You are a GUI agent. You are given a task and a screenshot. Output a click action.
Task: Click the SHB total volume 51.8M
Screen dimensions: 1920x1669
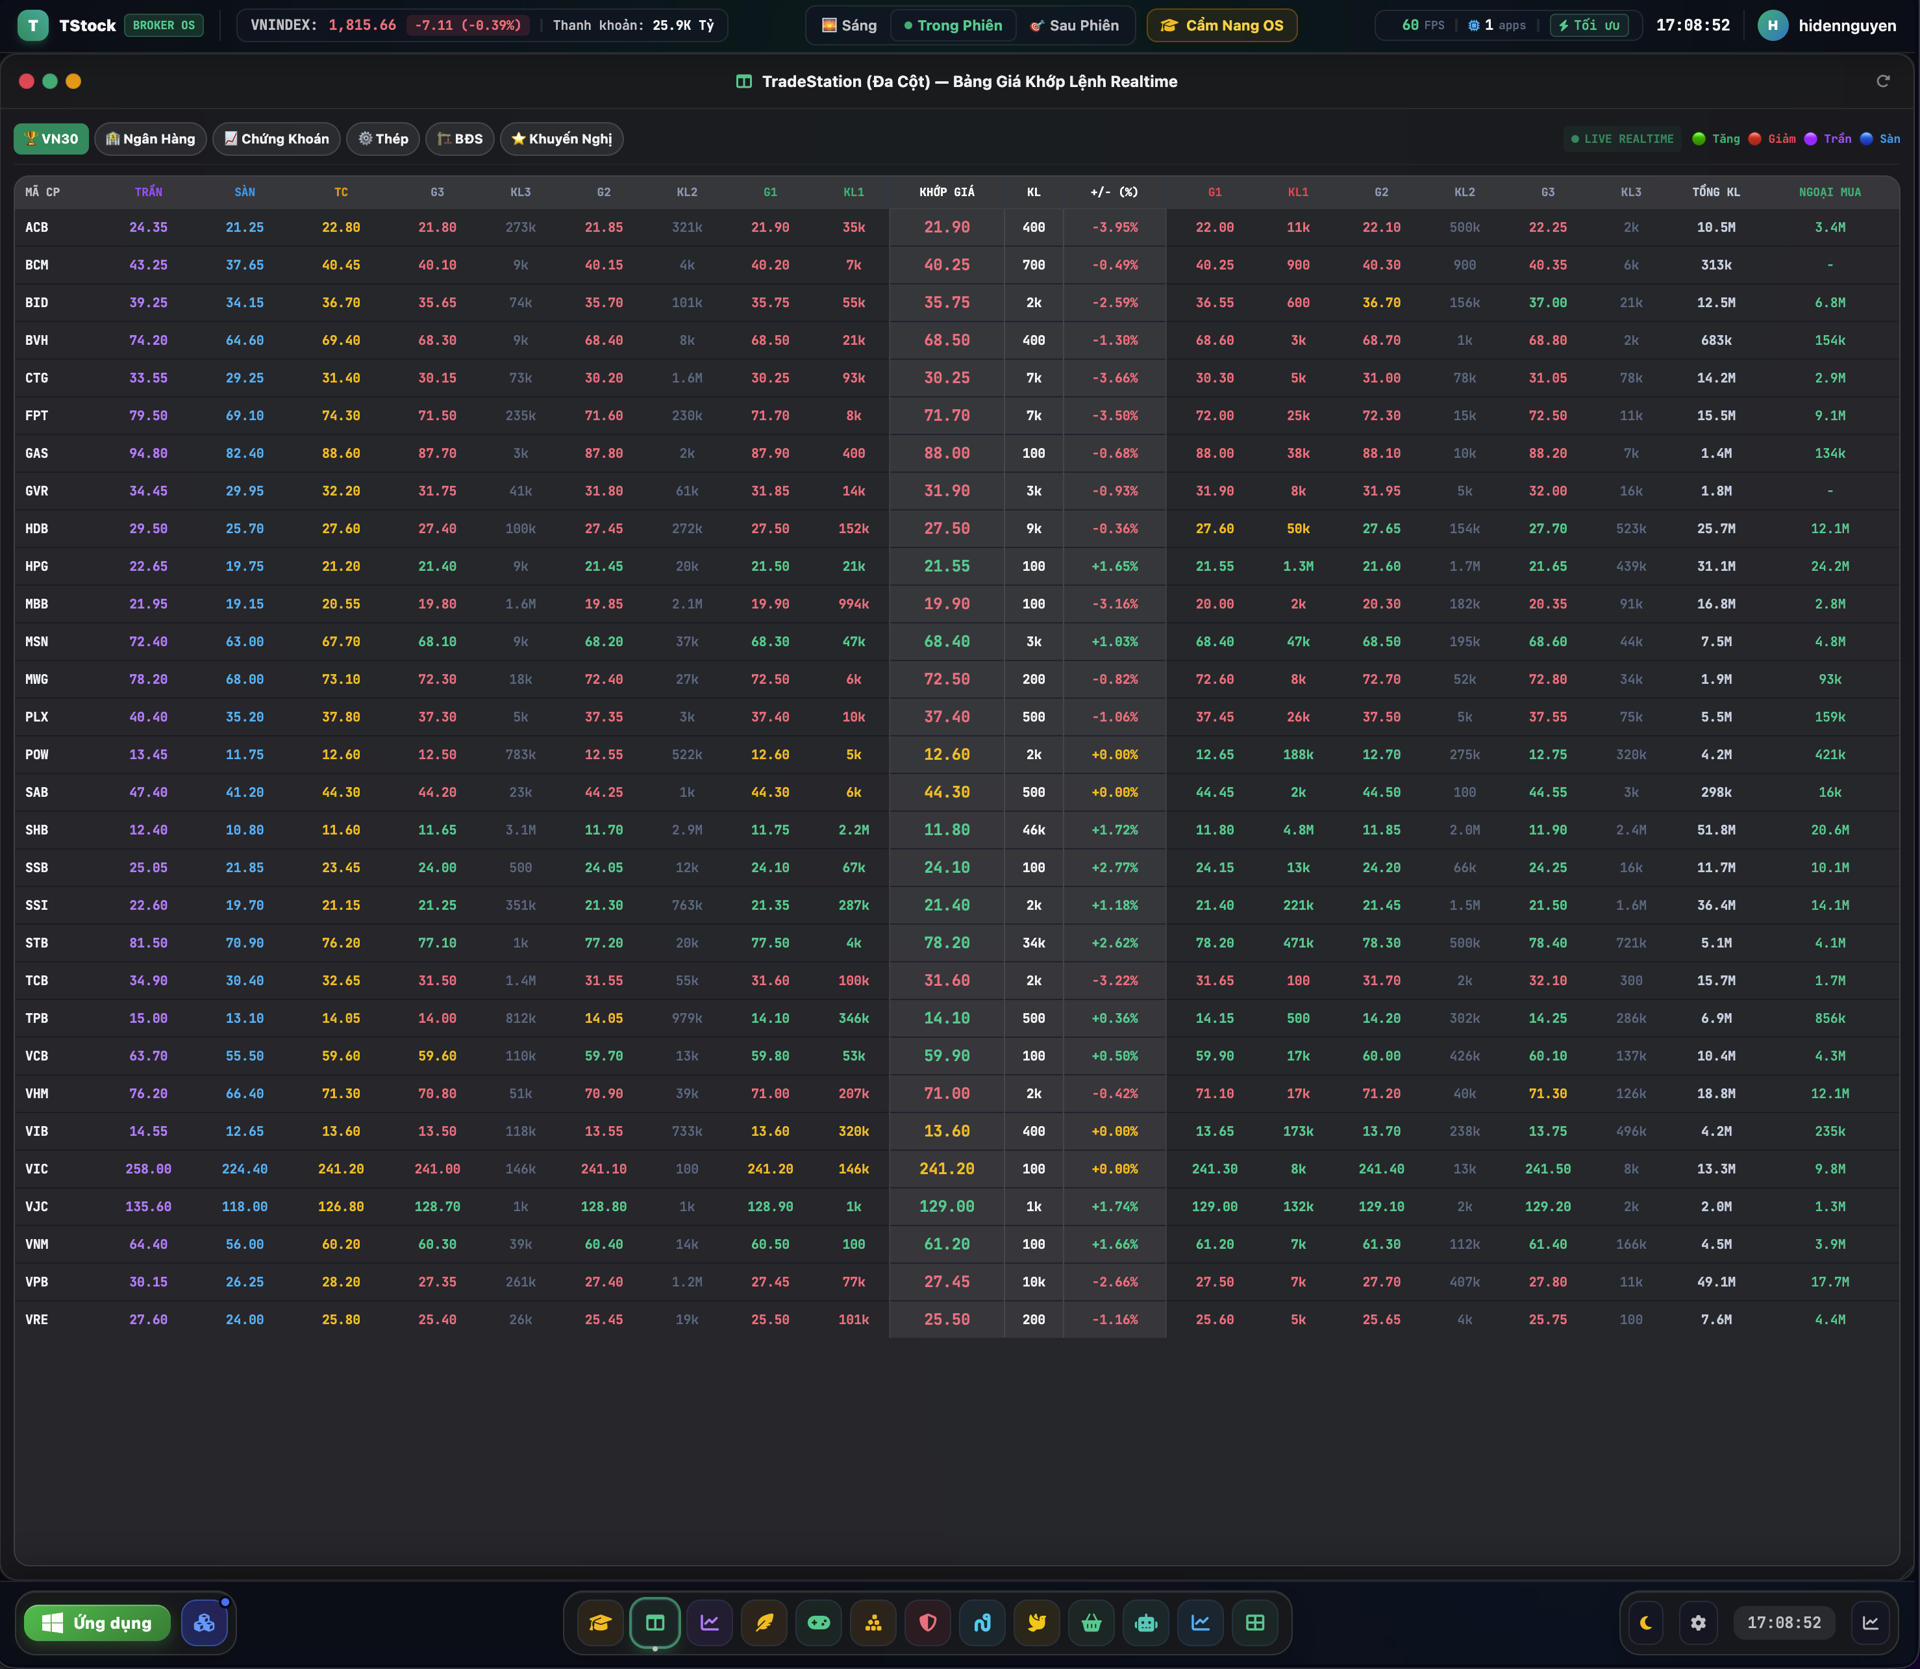[x=1716, y=830]
